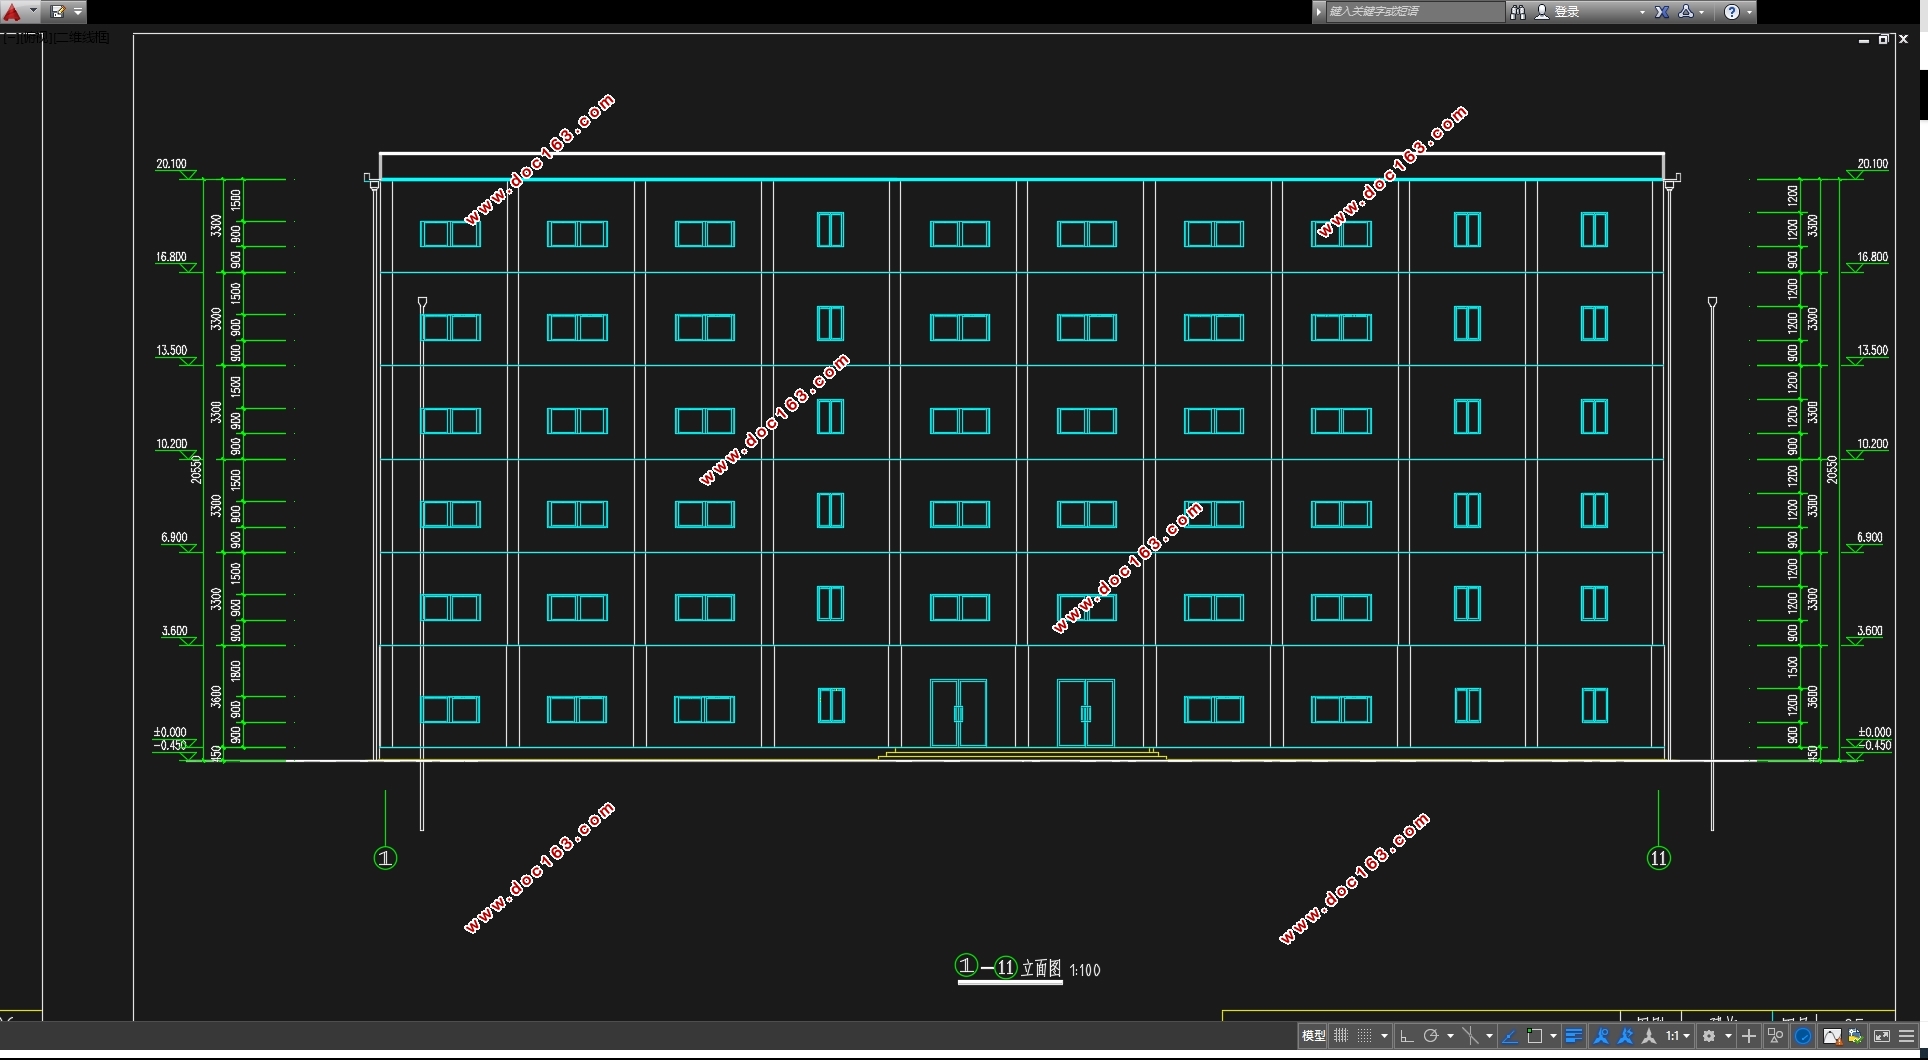Open the Help question mark icon
Screen dimensions: 1928x1060
1732,12
